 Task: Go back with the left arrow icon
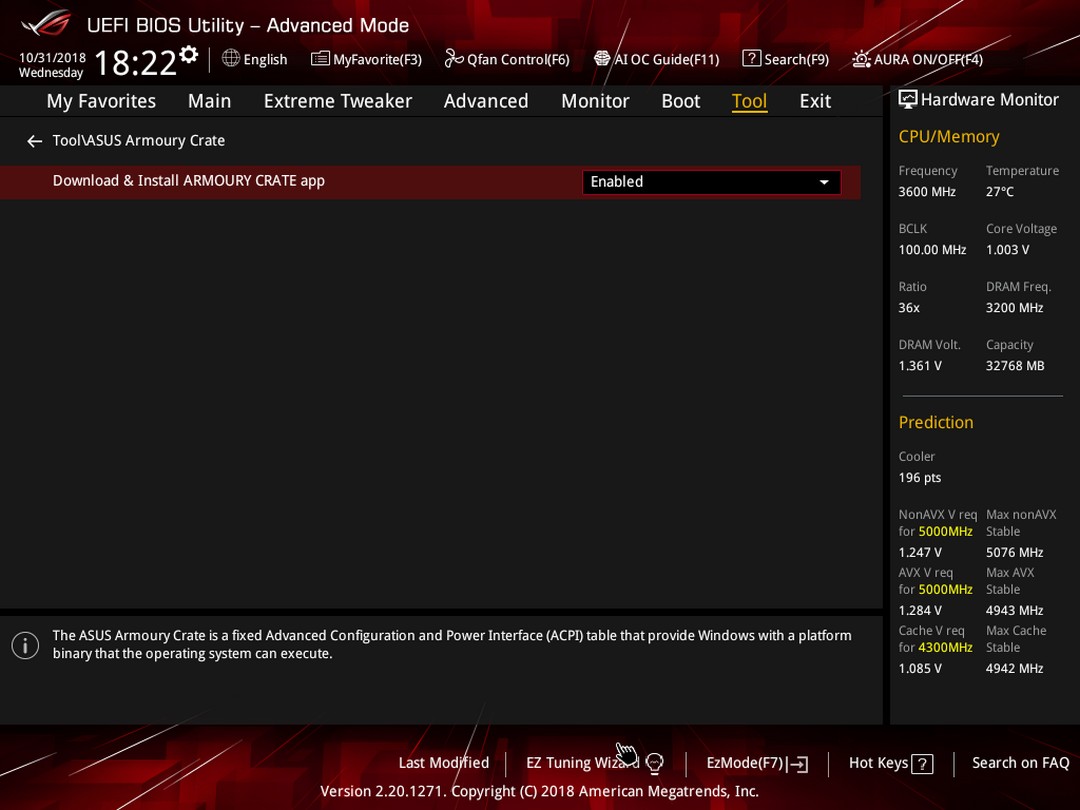[34, 141]
